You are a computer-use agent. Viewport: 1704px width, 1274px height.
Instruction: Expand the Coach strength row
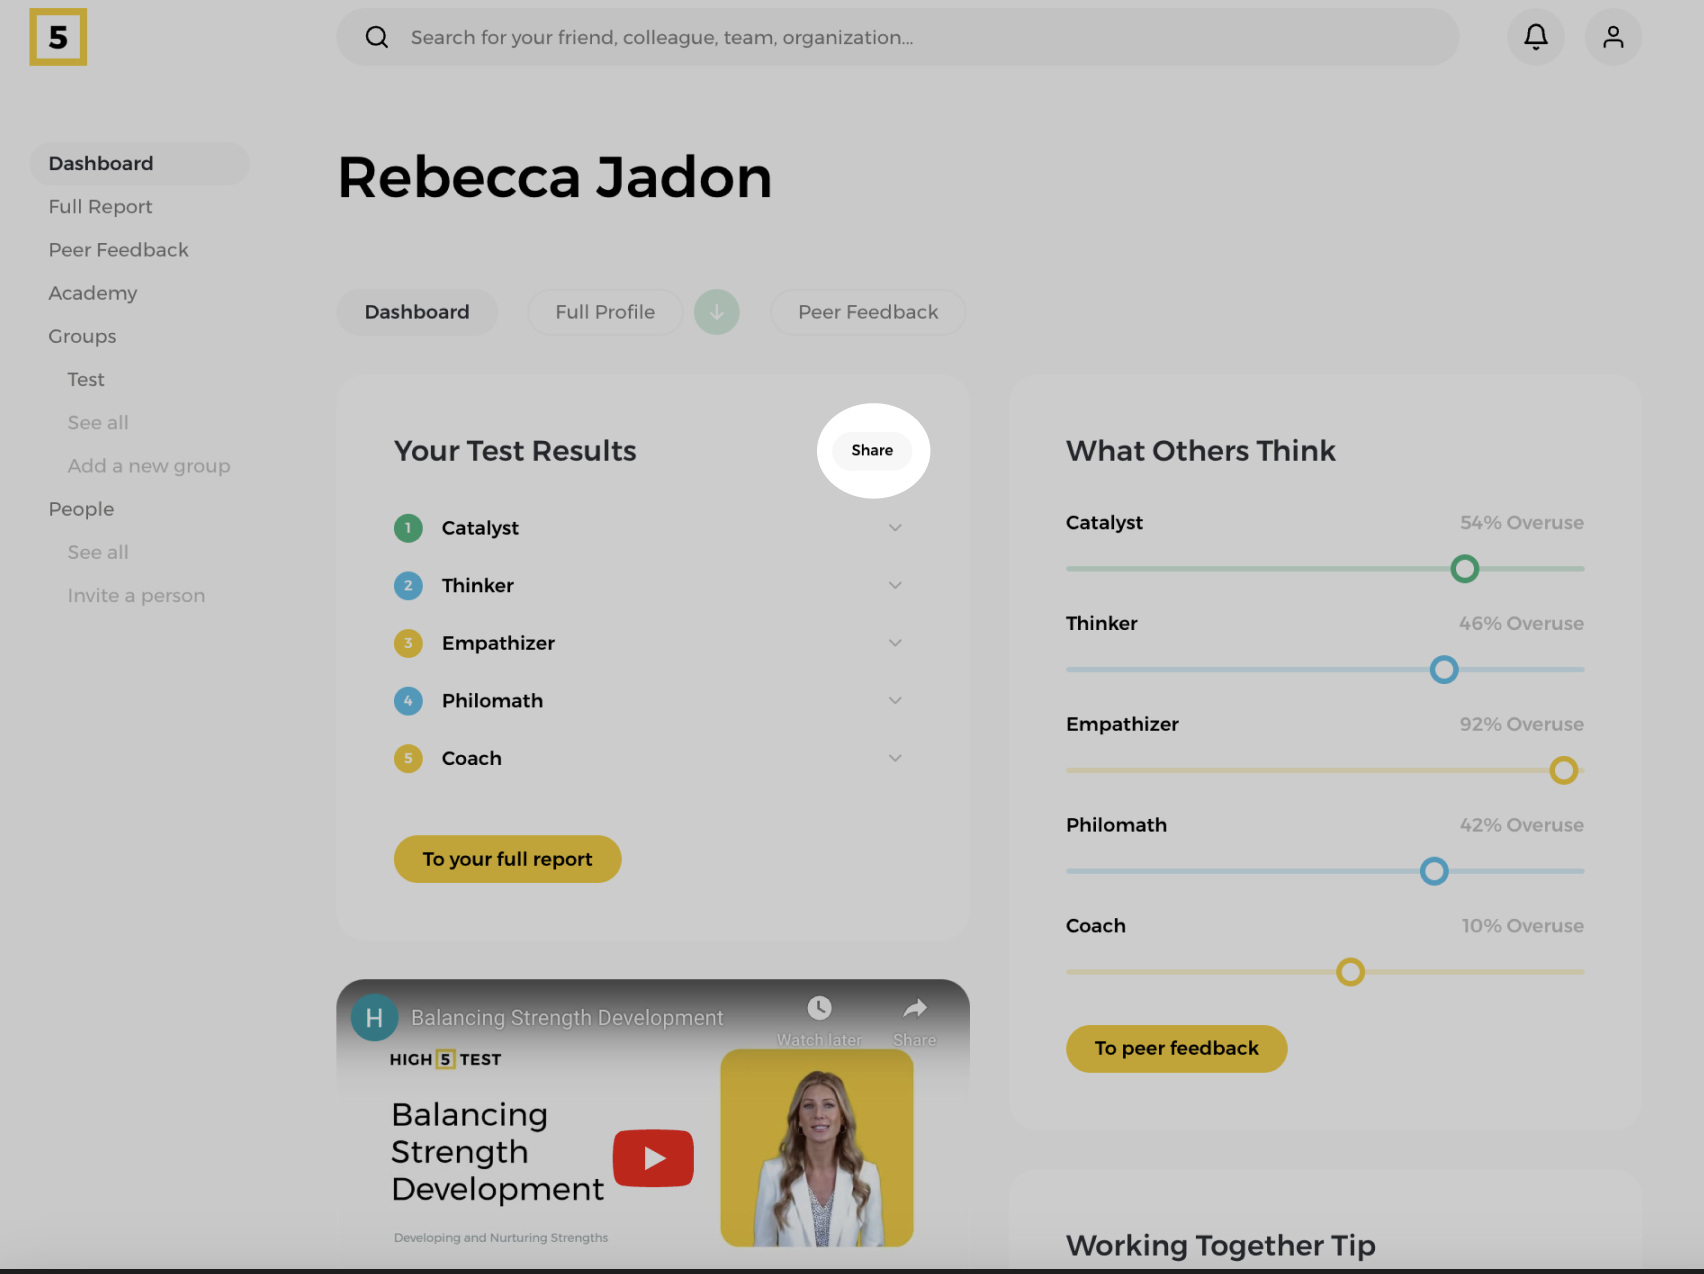(895, 758)
